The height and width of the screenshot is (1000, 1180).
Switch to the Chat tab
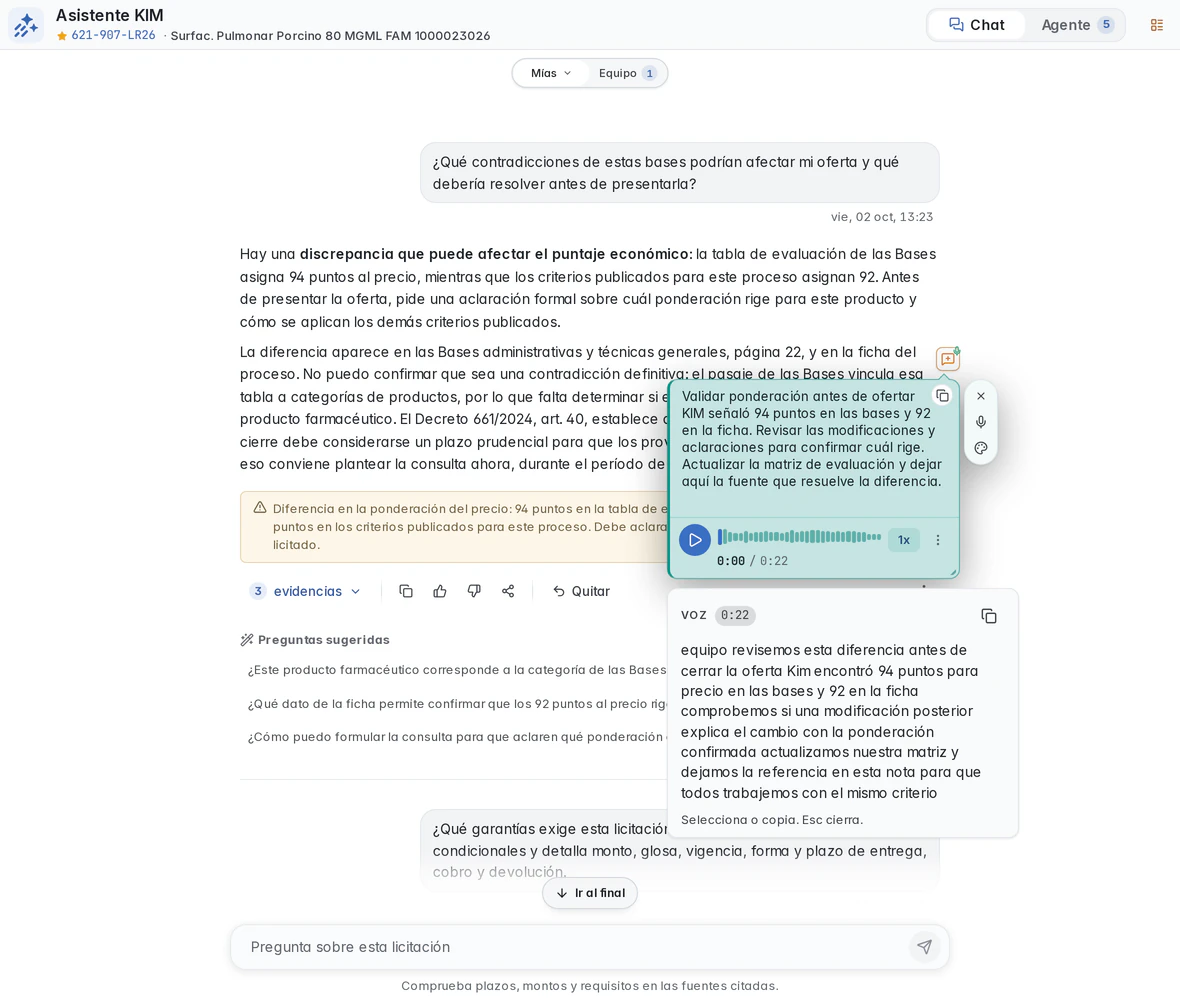coord(977,25)
